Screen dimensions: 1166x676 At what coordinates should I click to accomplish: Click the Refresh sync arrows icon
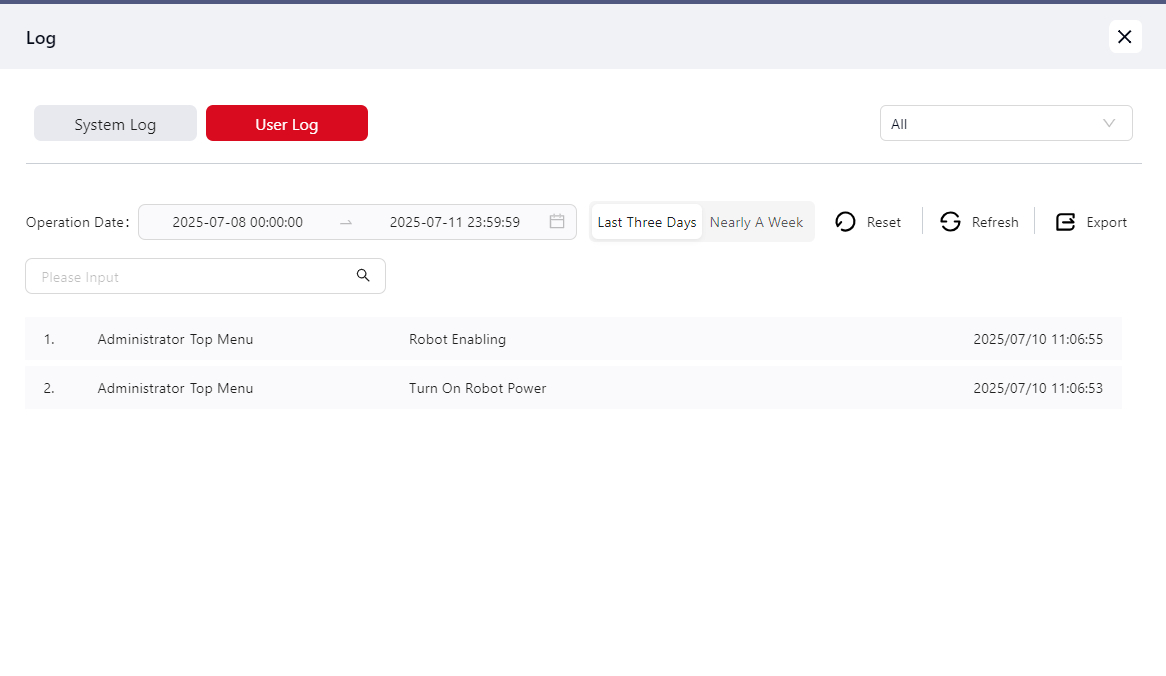950,222
